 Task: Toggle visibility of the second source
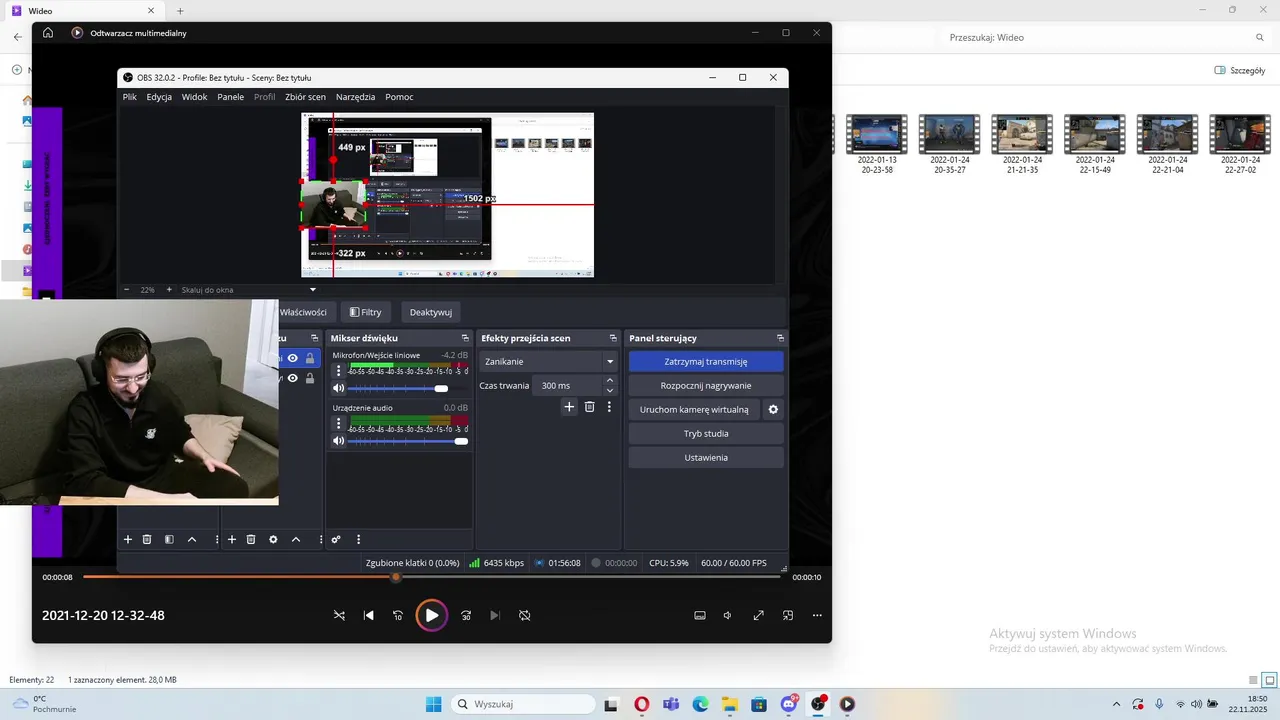click(x=293, y=378)
